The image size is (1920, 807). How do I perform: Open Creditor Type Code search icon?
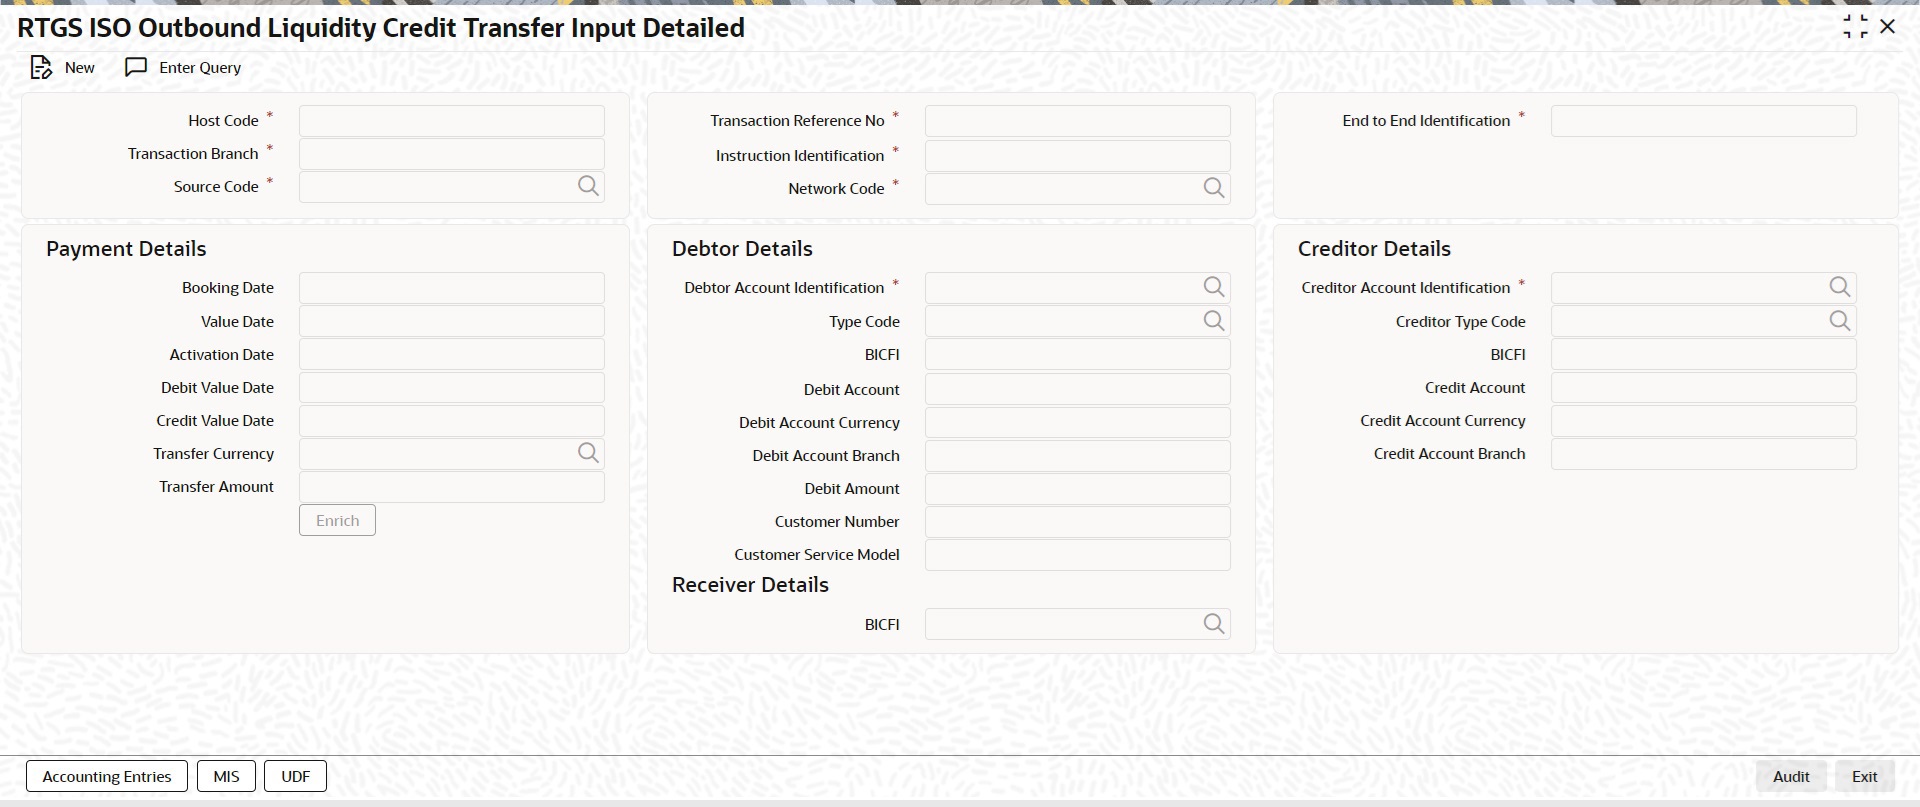point(1840,320)
